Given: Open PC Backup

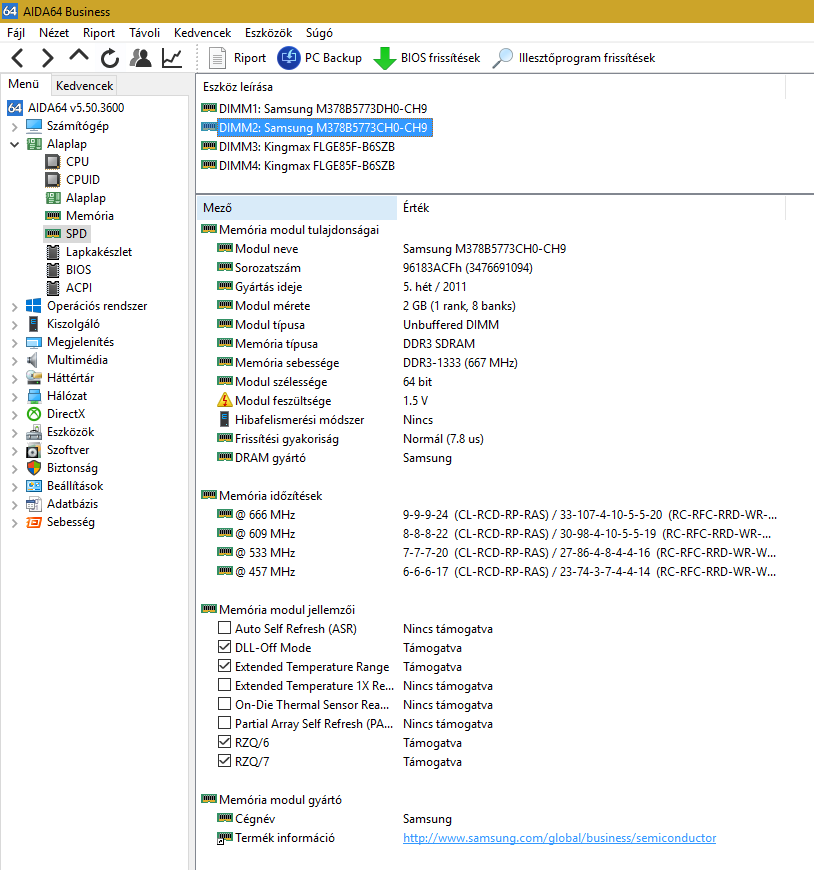Looking at the screenshot, I should click(320, 58).
